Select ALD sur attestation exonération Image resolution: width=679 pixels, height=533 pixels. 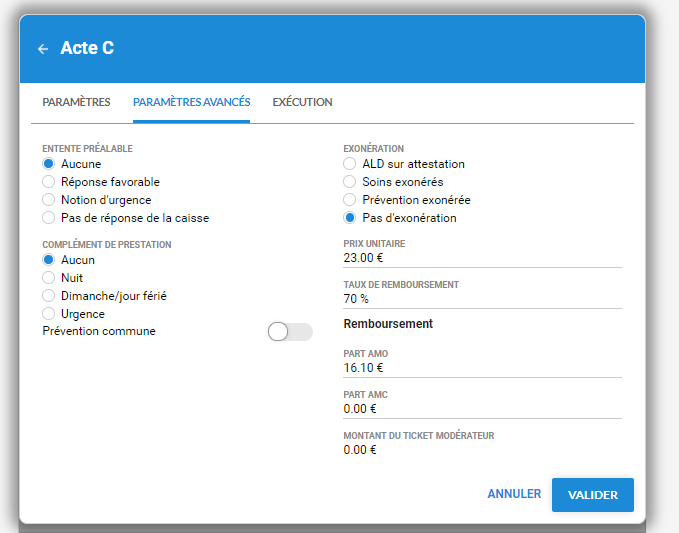tap(349, 164)
